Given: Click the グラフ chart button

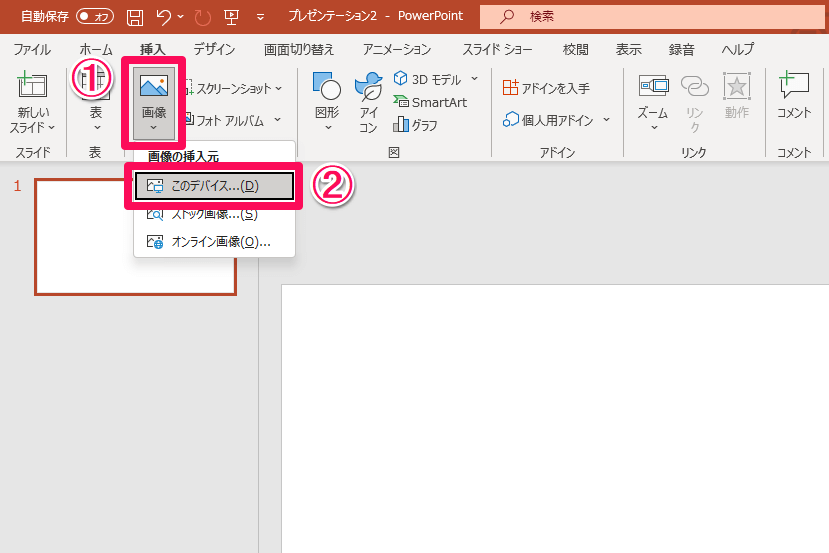Looking at the screenshot, I should [415, 125].
